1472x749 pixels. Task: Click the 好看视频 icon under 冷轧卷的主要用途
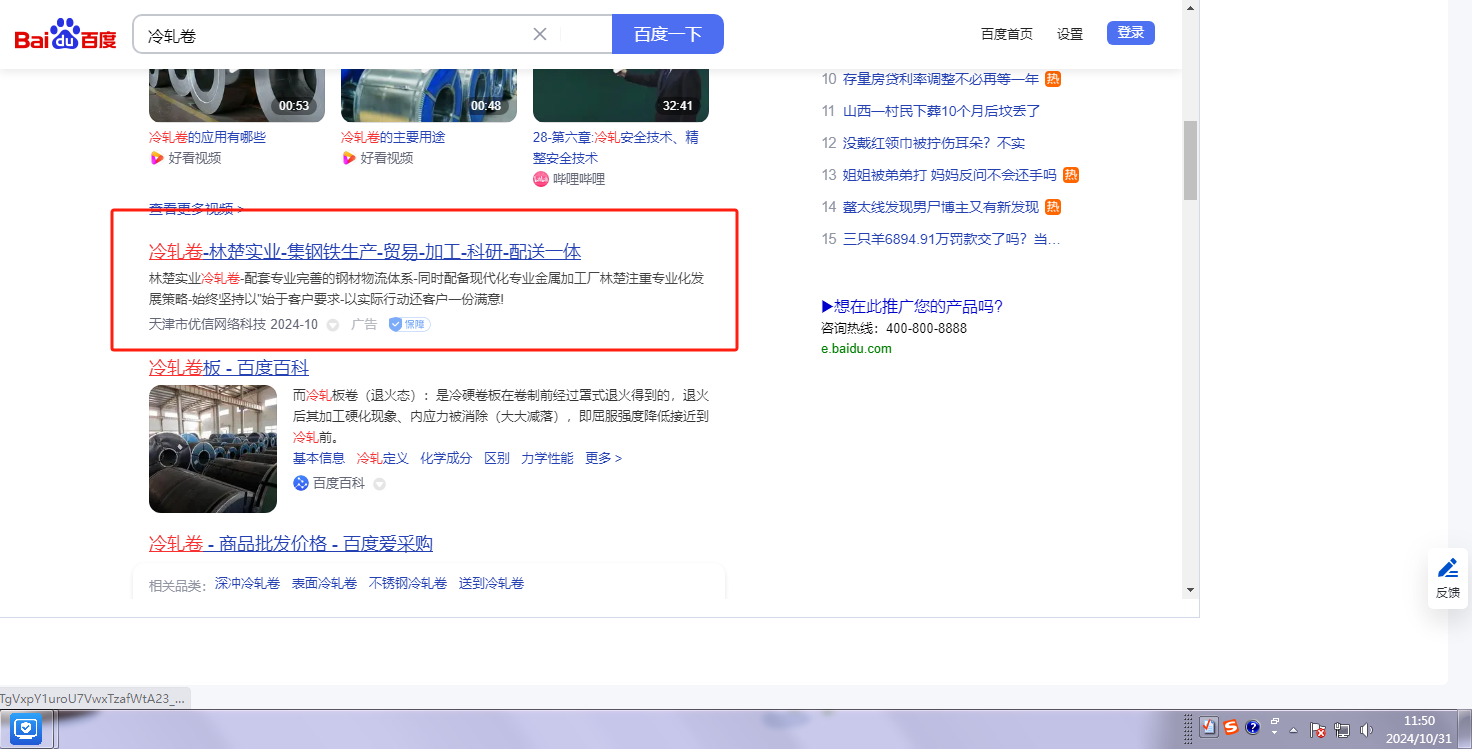click(x=348, y=158)
